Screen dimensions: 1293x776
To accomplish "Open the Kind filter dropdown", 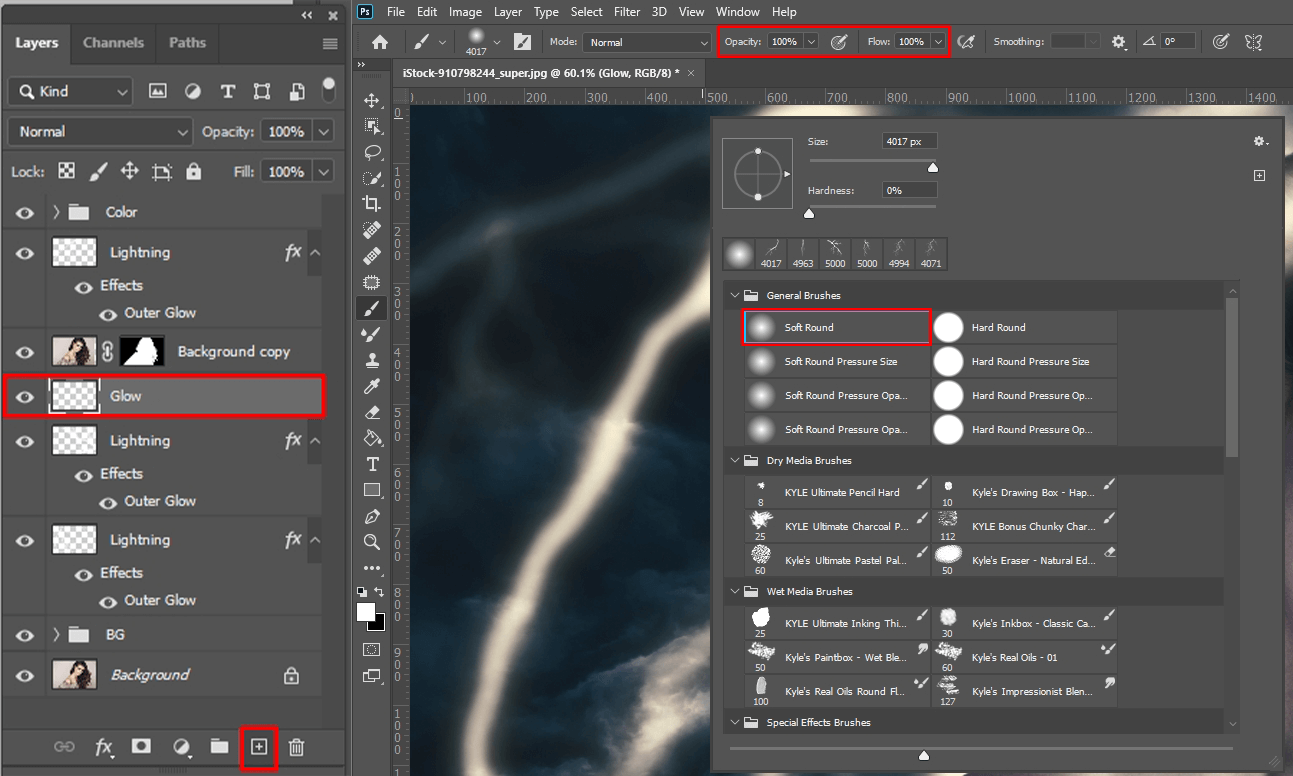I will tap(70, 91).
